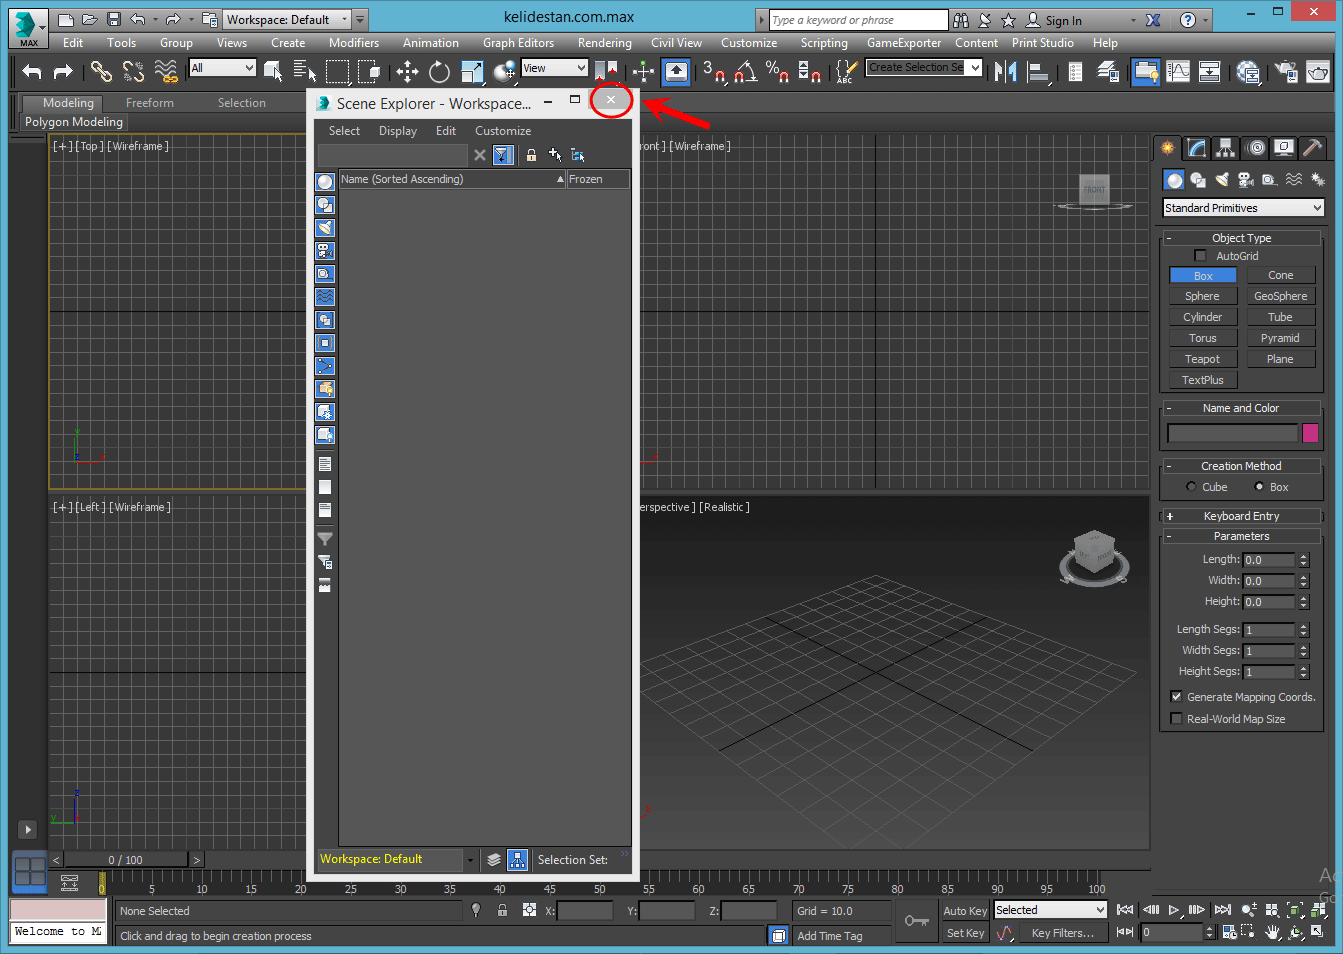The width and height of the screenshot is (1343, 954).
Task: Click the Play Animation button
Action: tap(1174, 910)
